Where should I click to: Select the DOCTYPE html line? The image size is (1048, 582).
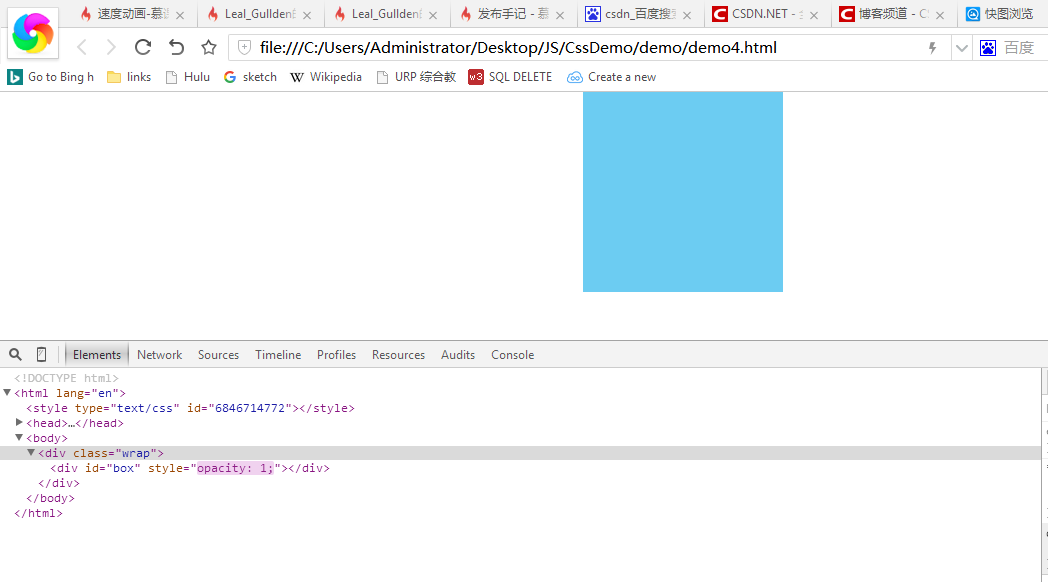(66, 378)
